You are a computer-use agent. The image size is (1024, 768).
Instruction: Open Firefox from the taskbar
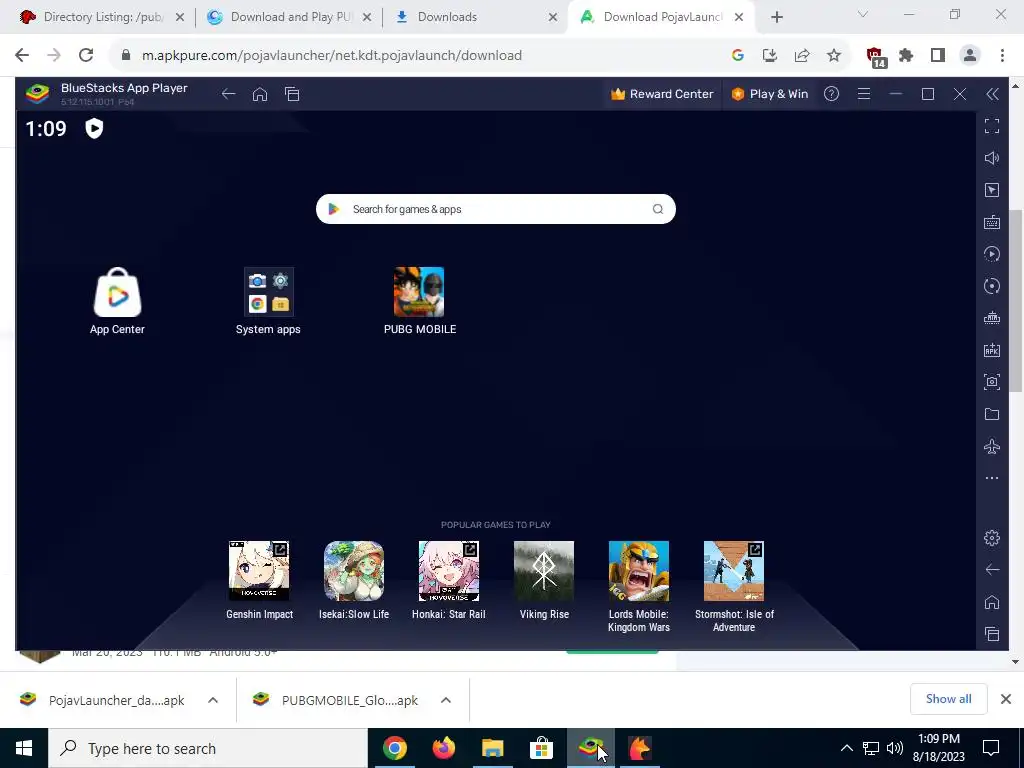coord(443,748)
